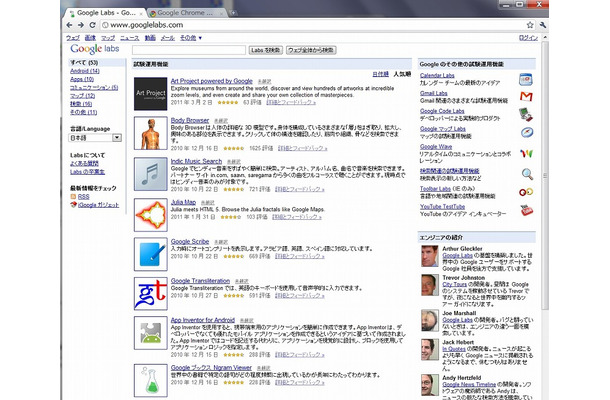The image size is (610, 400).
Task: Open the Google Scribe title link
Action: pyautogui.click(x=190, y=241)
